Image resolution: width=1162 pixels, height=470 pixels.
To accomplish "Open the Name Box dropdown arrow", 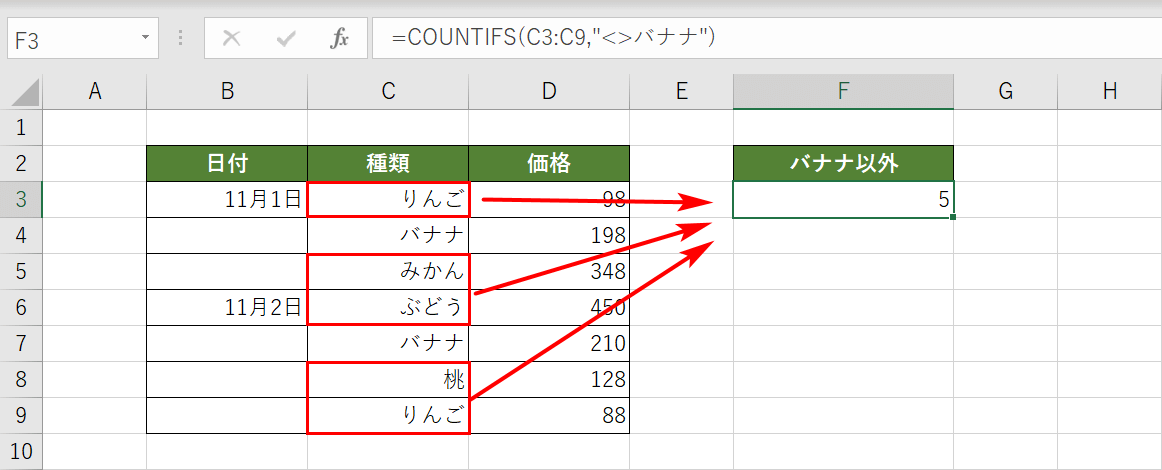I will coord(145,39).
